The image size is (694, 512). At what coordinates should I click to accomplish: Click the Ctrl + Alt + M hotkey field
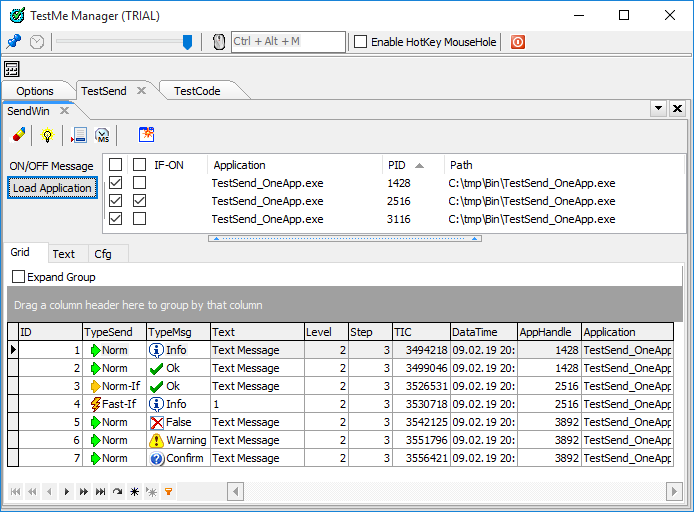(288, 42)
